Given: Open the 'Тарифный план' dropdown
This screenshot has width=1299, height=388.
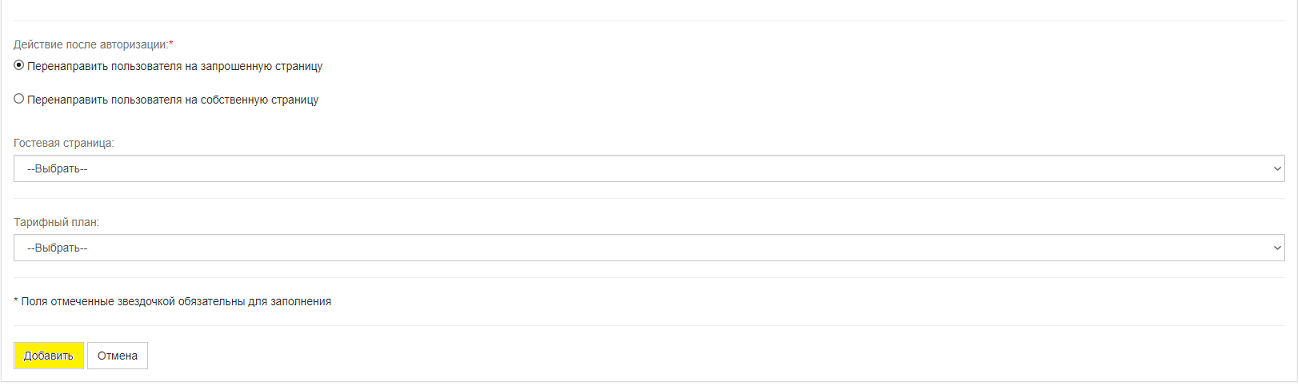Looking at the screenshot, I should pyautogui.click(x=649, y=248).
